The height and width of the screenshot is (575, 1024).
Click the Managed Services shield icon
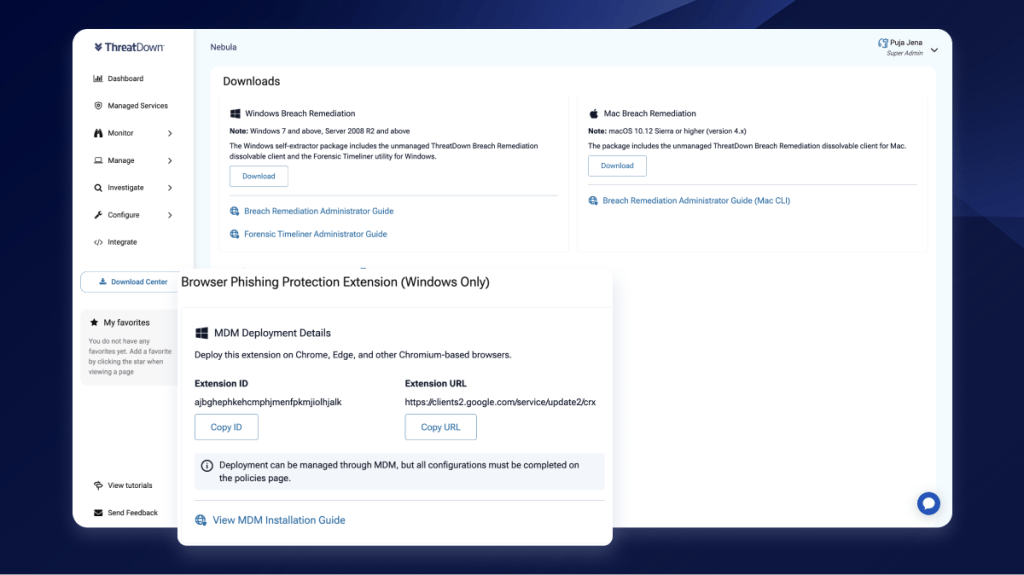coord(98,105)
